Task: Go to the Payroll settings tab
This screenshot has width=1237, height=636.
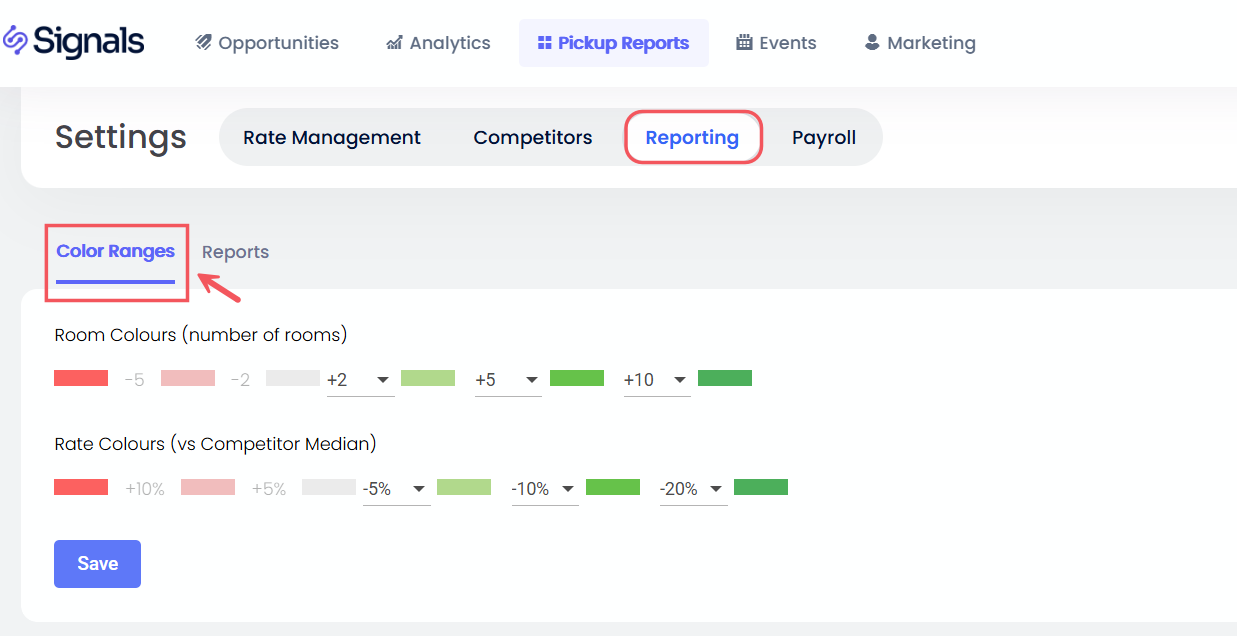Action: coord(824,137)
